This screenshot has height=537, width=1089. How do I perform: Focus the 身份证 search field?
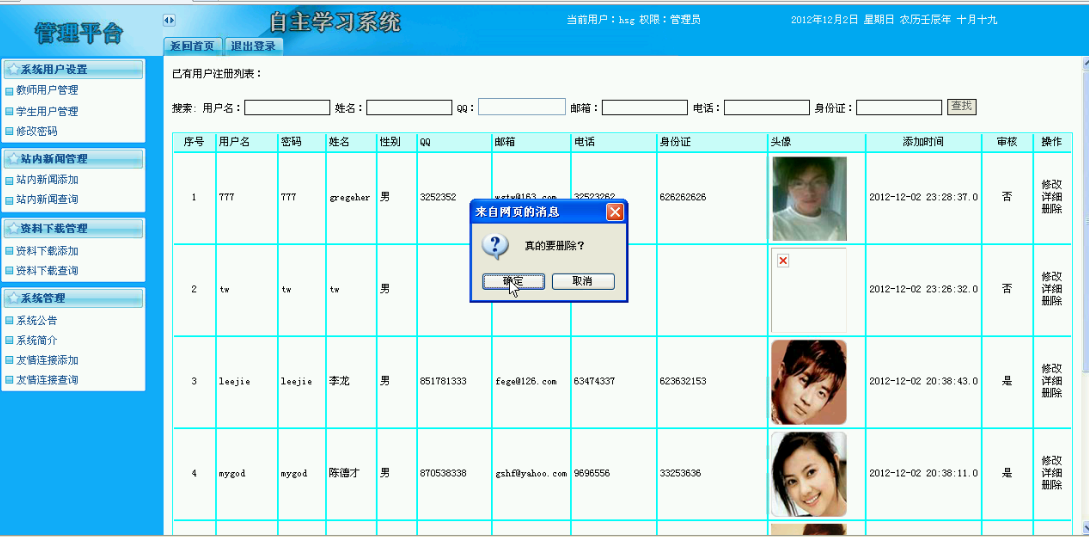point(899,108)
